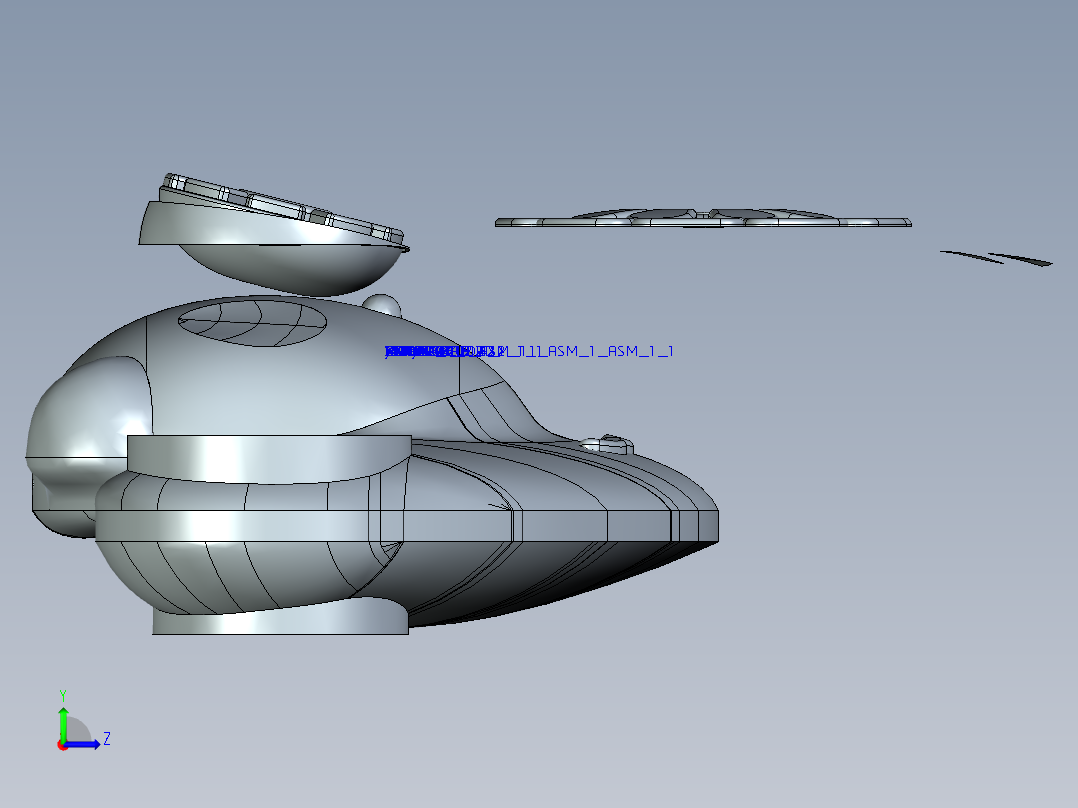The width and height of the screenshot is (1078, 808).
Task: Select the horizontal band around the hull's middle
Action: pos(407,526)
